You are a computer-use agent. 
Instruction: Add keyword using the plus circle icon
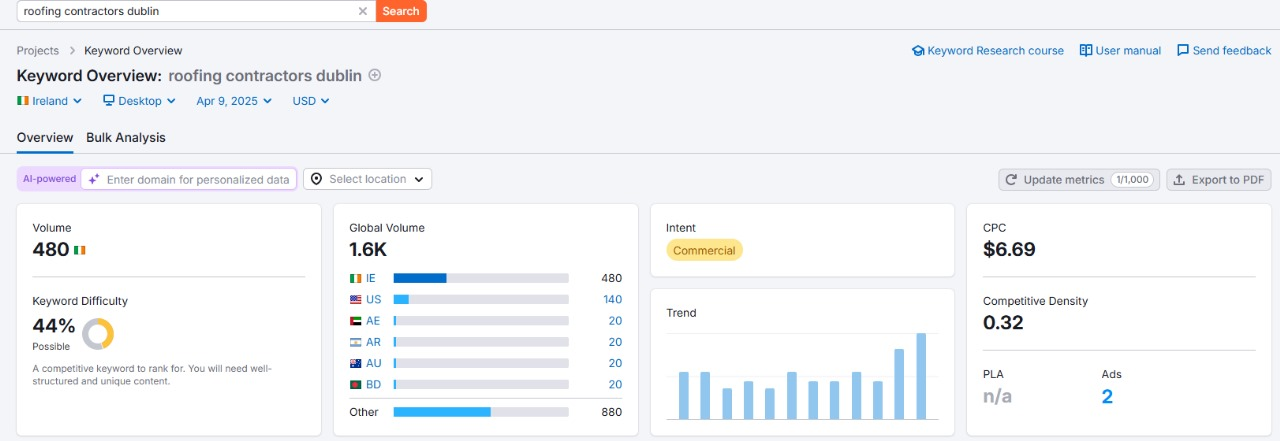(375, 75)
